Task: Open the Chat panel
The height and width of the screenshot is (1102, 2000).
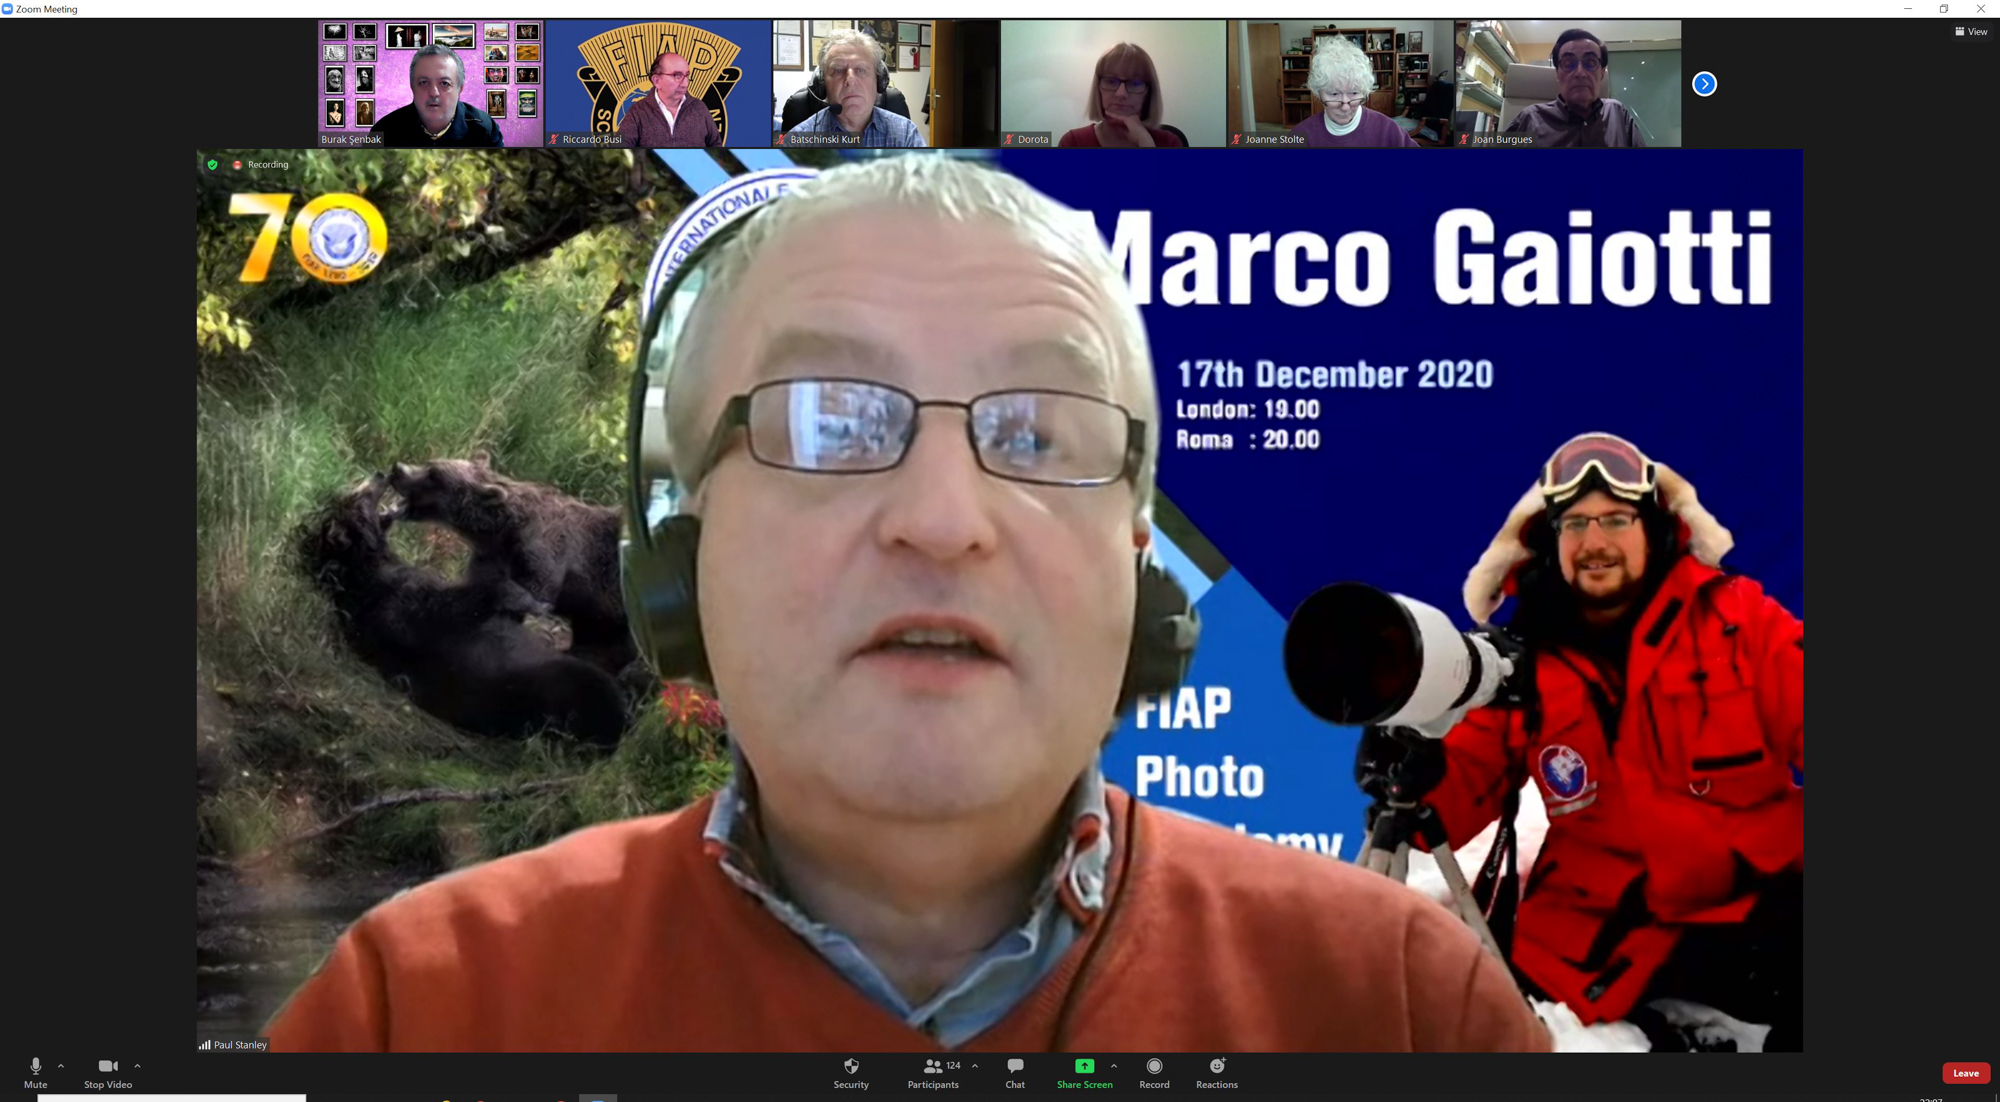Action: click(x=1015, y=1073)
